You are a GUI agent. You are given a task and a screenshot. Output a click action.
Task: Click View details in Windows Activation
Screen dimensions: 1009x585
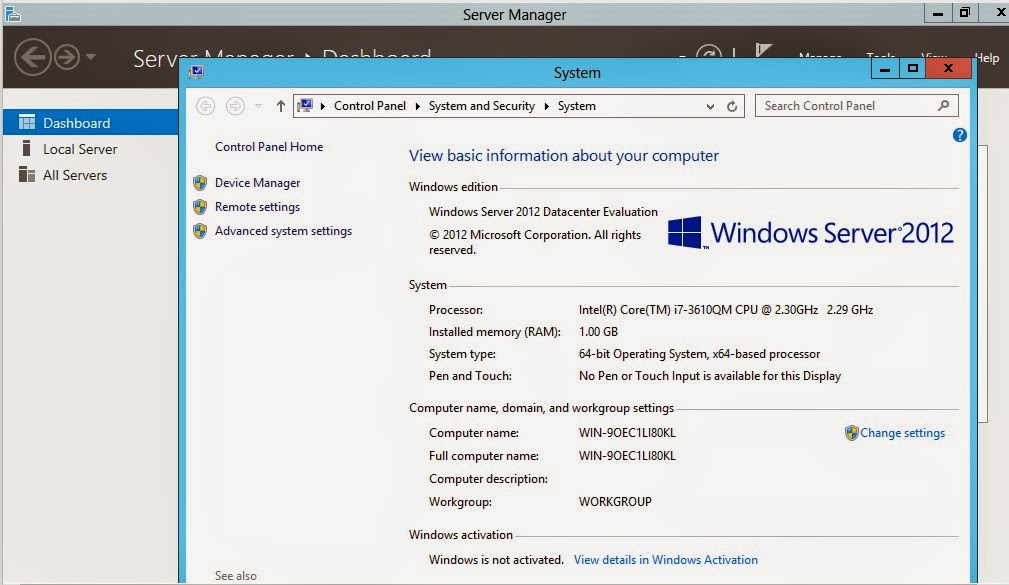[665, 560]
